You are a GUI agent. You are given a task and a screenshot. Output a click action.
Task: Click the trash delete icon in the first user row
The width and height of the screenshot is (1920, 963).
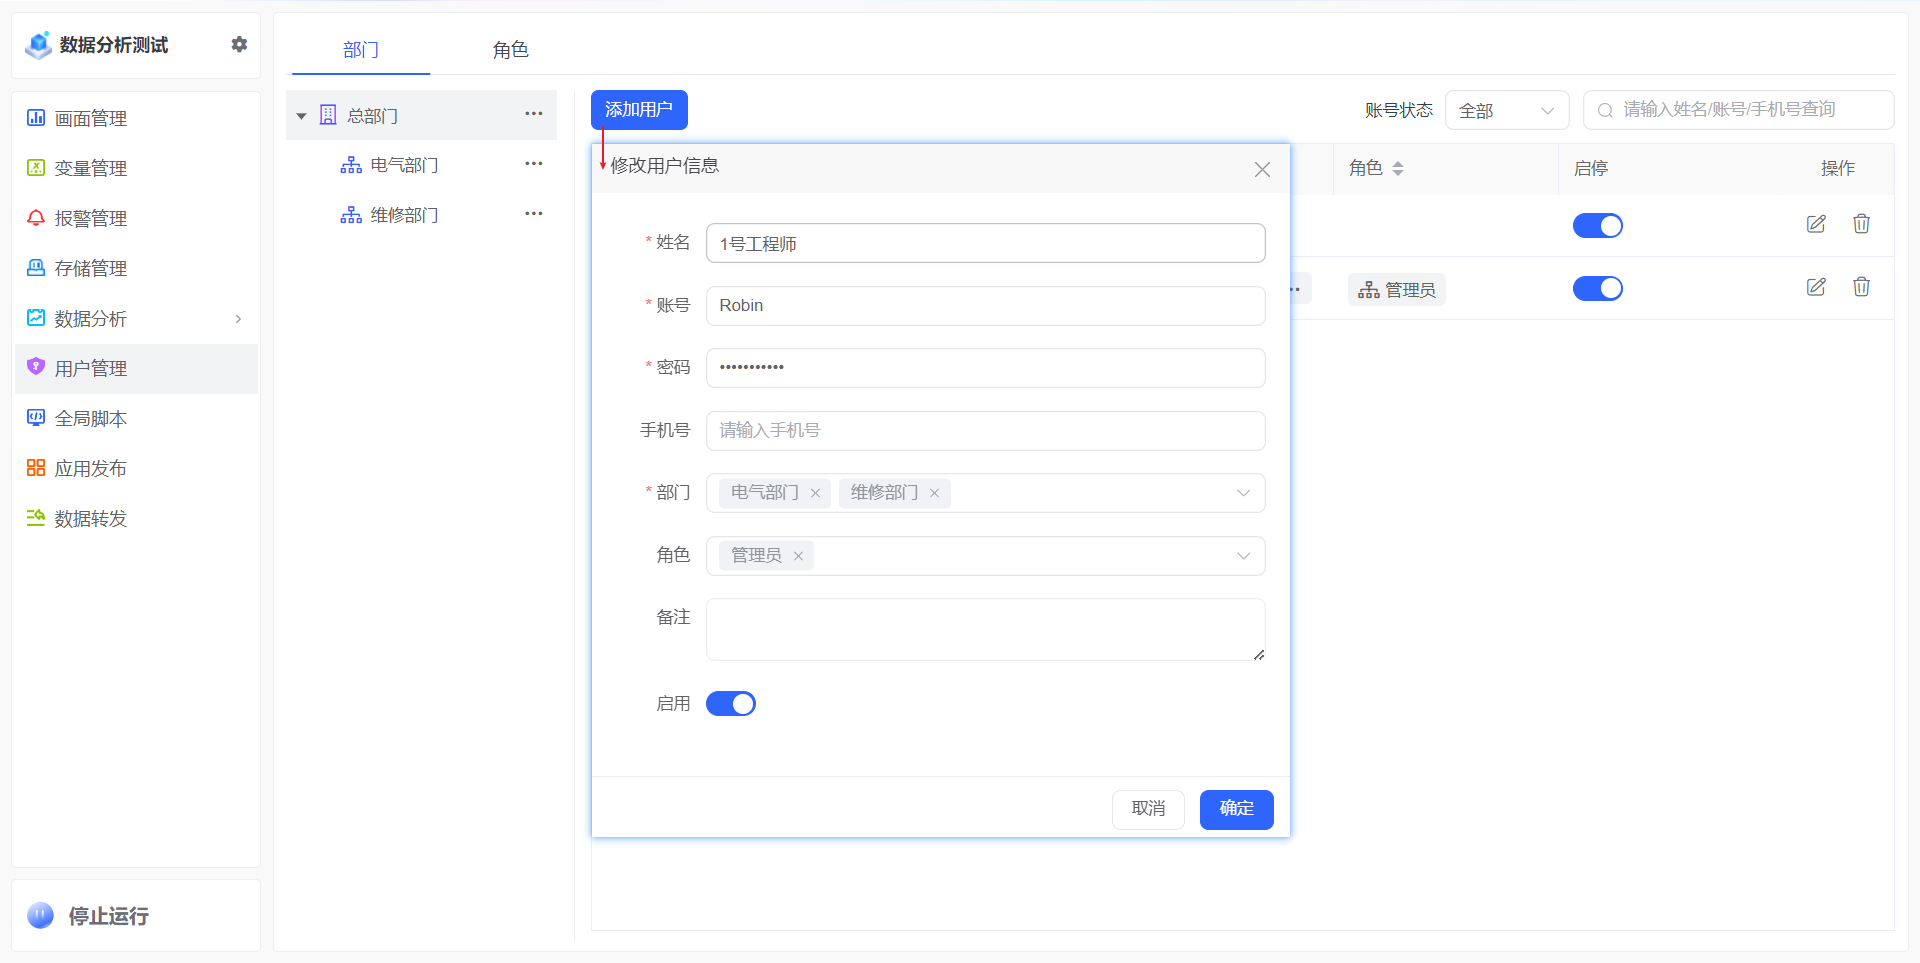click(x=1861, y=224)
